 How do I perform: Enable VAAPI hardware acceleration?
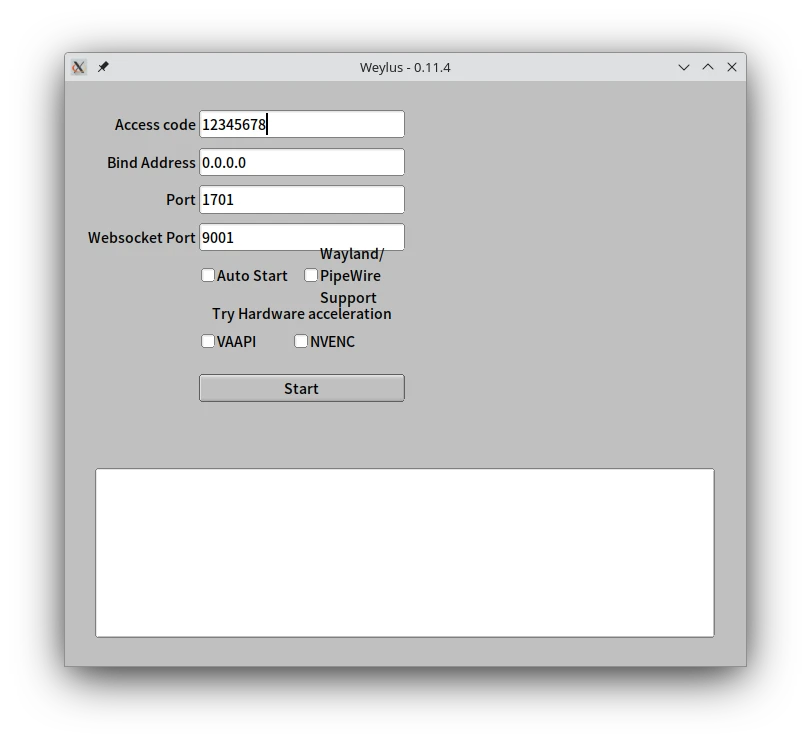point(208,341)
